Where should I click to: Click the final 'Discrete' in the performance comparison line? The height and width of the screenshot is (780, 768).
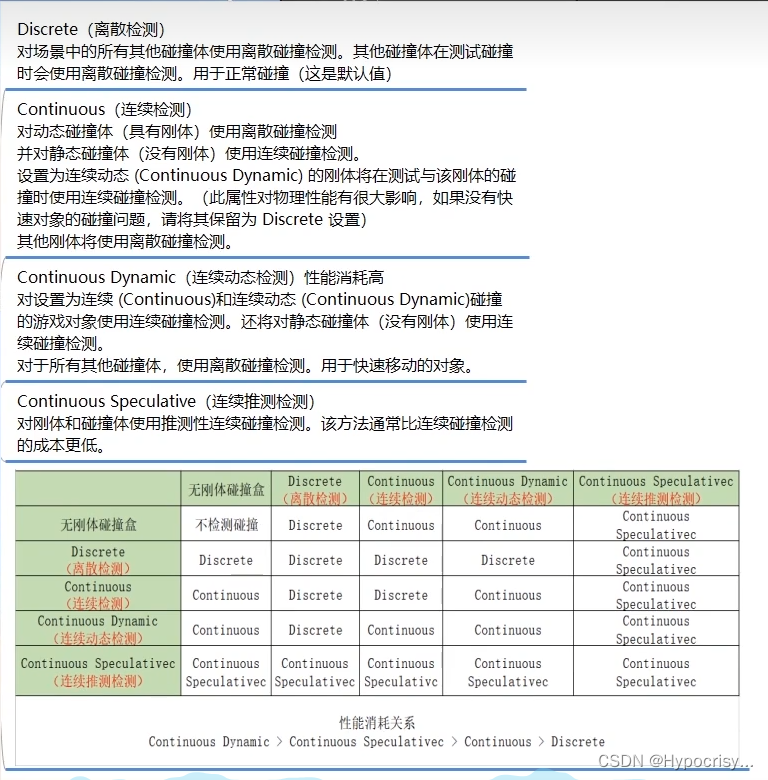tap(578, 742)
